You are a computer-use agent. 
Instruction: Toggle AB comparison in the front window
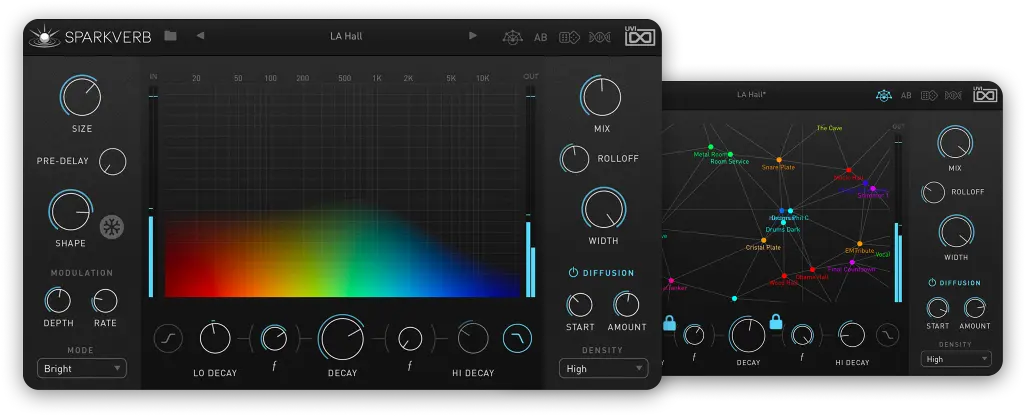[540, 37]
